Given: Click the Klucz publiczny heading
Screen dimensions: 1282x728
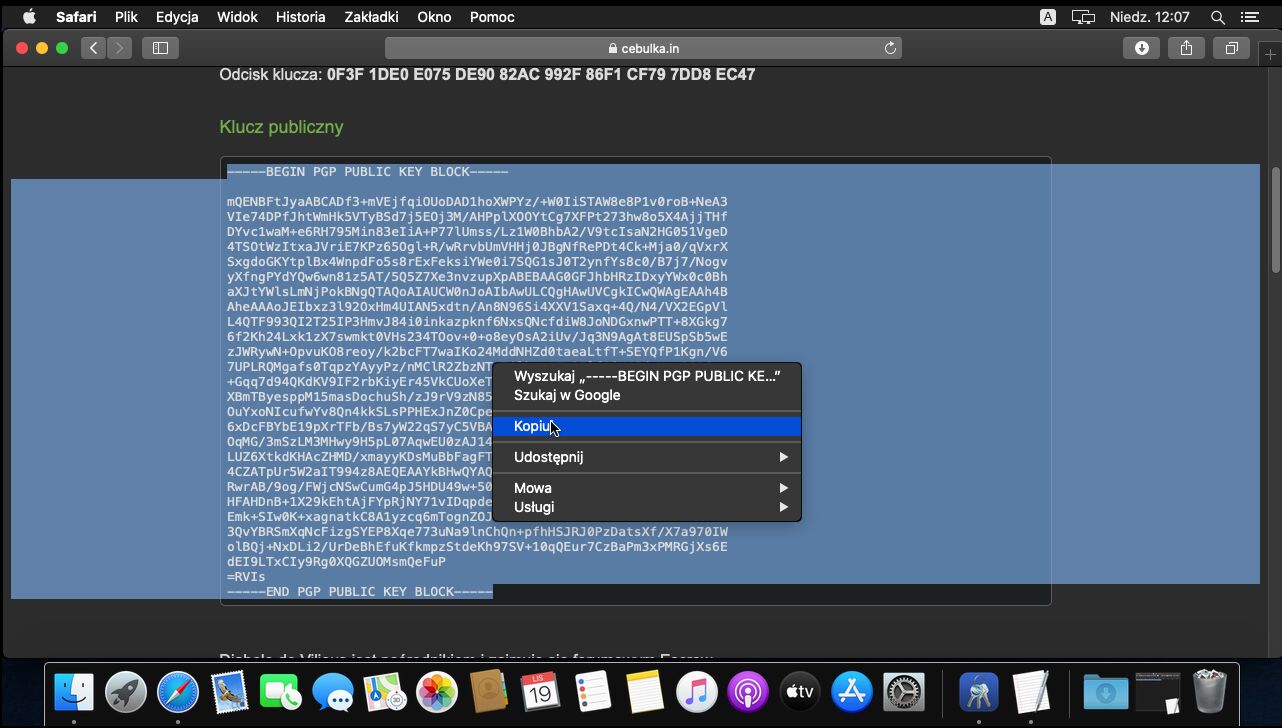Looking at the screenshot, I should pos(281,127).
